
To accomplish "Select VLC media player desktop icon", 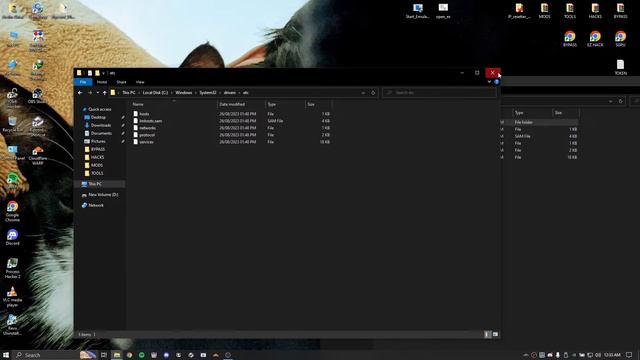I will click(x=12, y=297).
